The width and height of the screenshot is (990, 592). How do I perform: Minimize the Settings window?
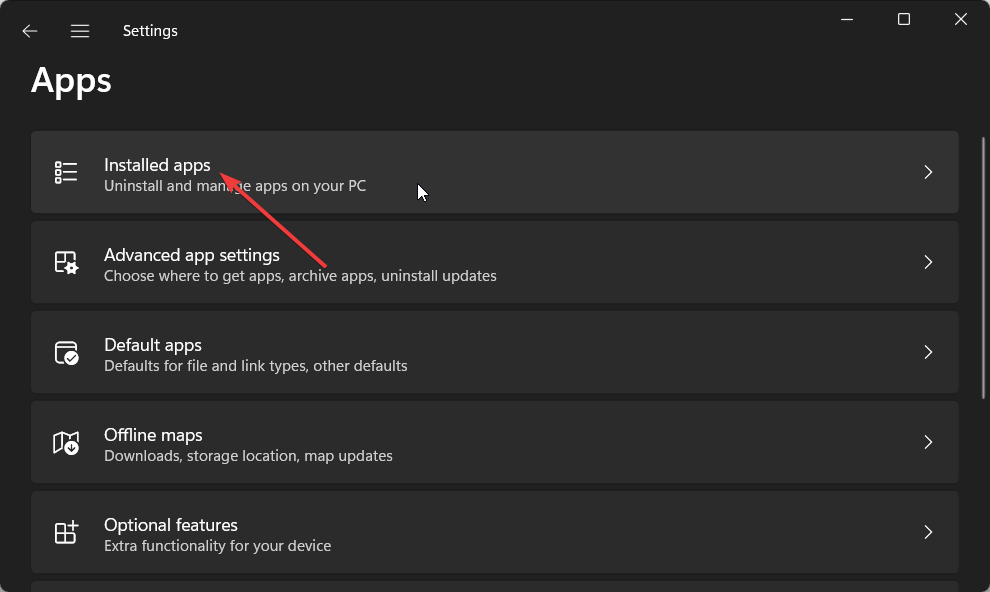tap(847, 20)
